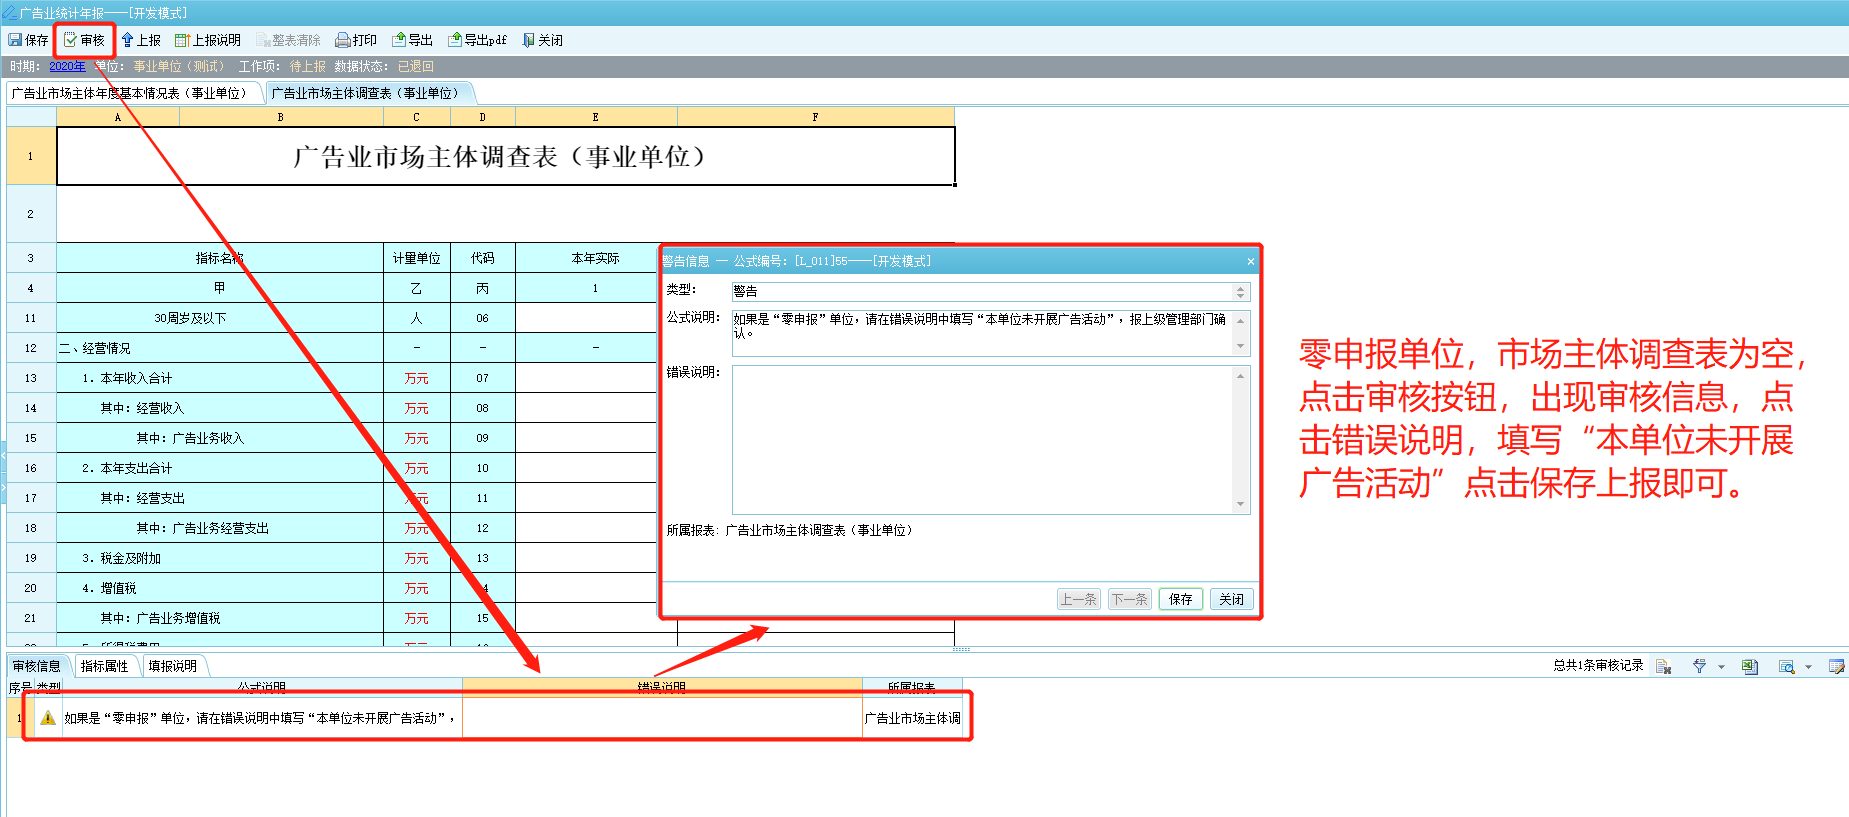Select the 填报说明 tab
1849x817 pixels.
coord(172,666)
